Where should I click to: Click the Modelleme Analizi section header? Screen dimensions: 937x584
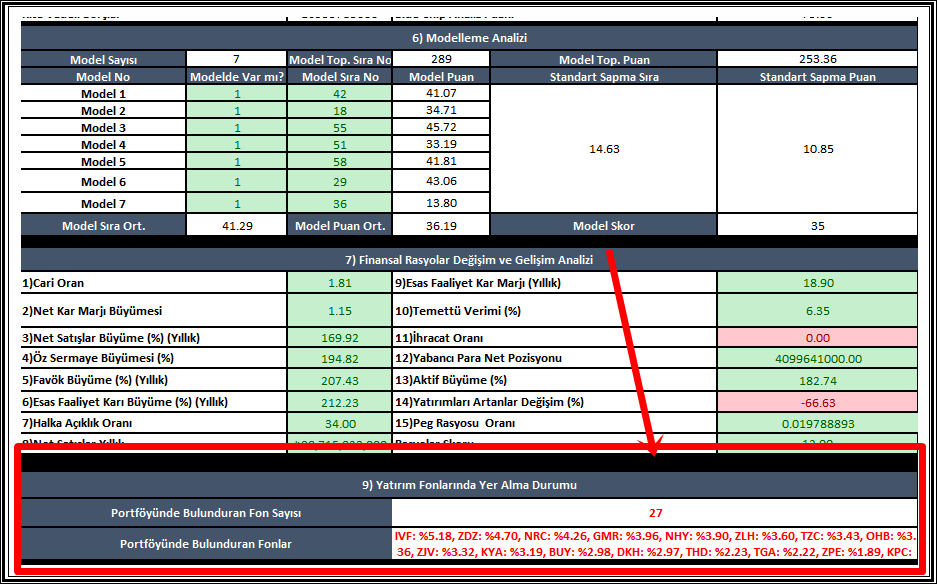pos(469,38)
